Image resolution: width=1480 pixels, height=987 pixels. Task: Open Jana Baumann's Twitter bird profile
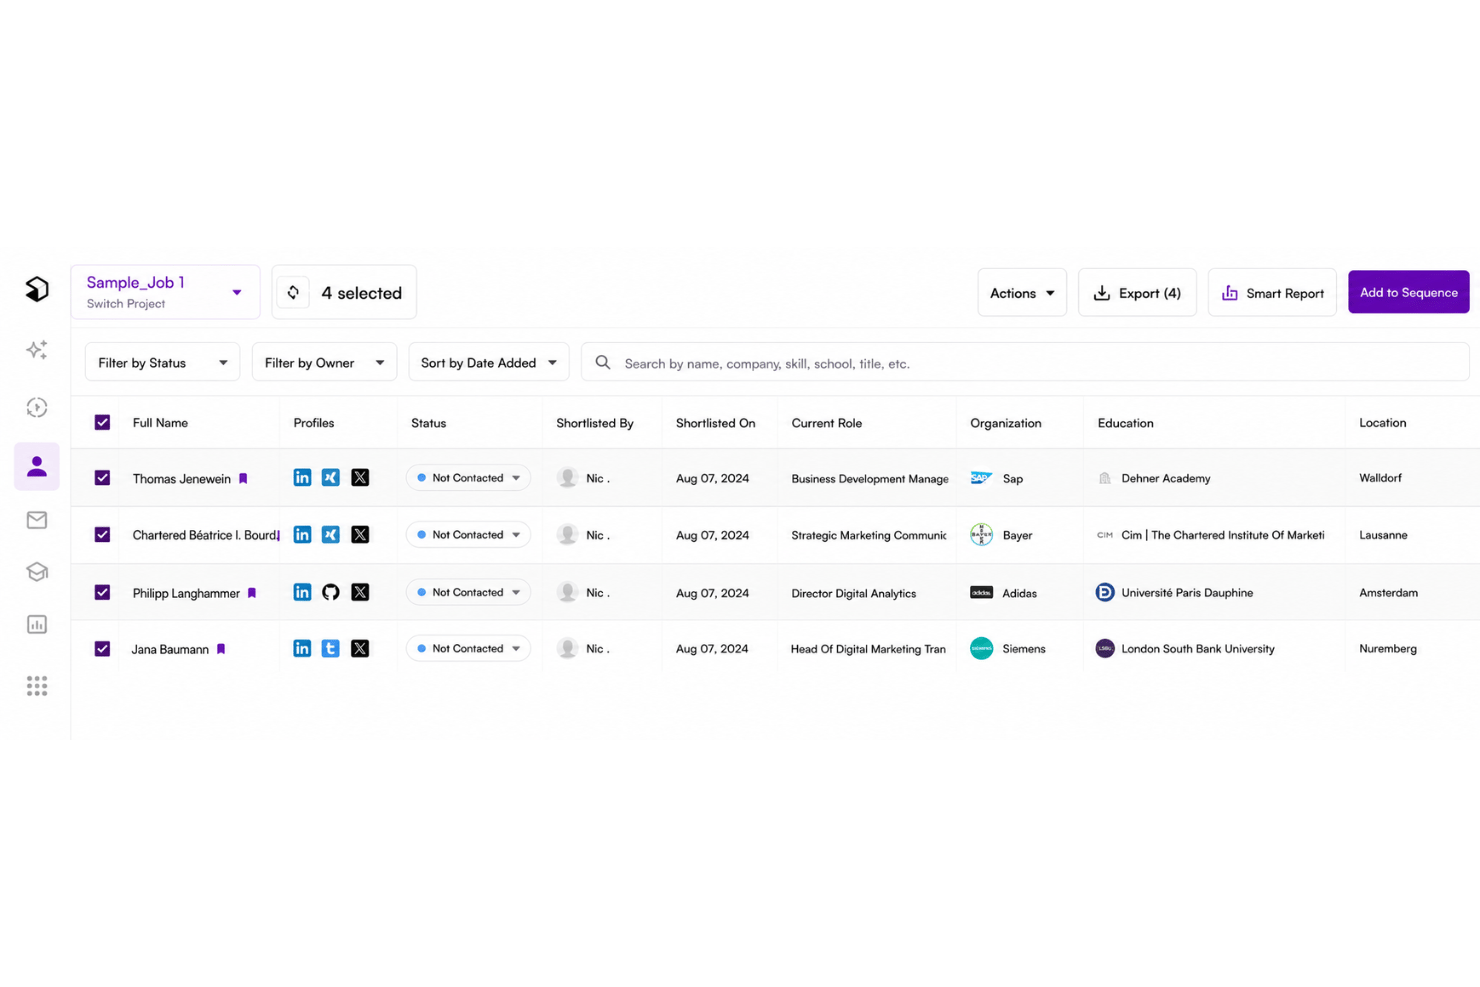(331, 648)
